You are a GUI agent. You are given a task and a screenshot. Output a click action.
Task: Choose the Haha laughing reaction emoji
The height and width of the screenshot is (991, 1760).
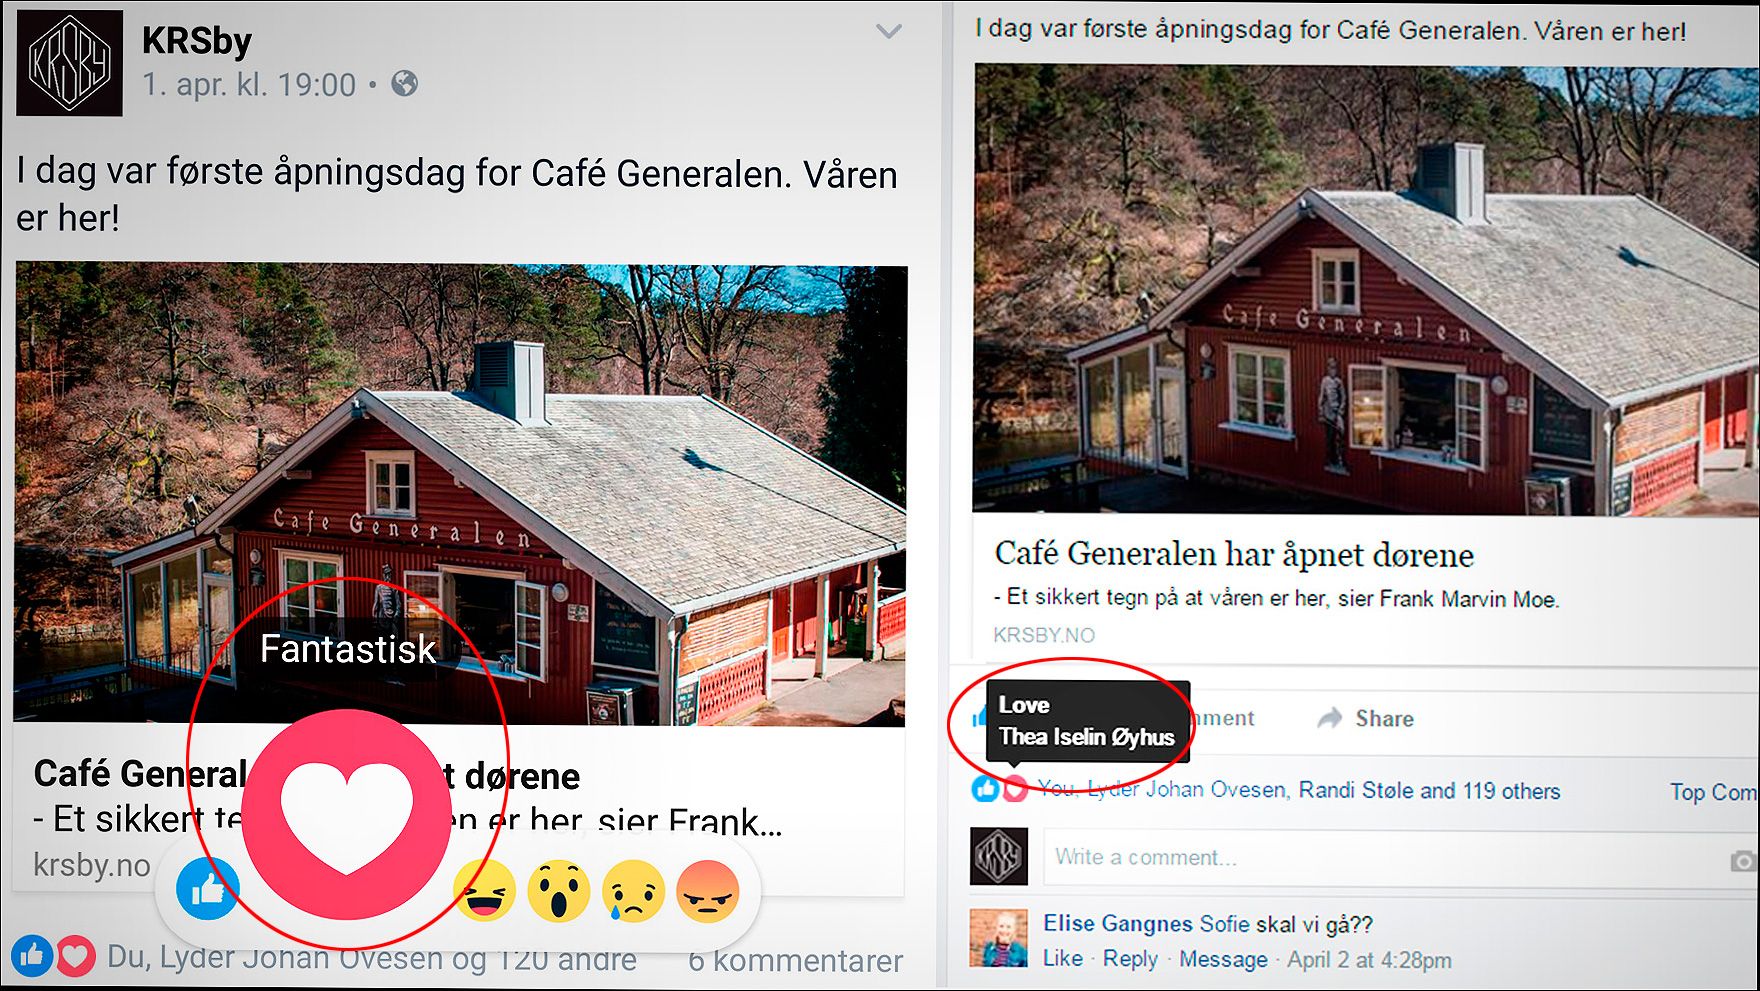tap(485, 890)
